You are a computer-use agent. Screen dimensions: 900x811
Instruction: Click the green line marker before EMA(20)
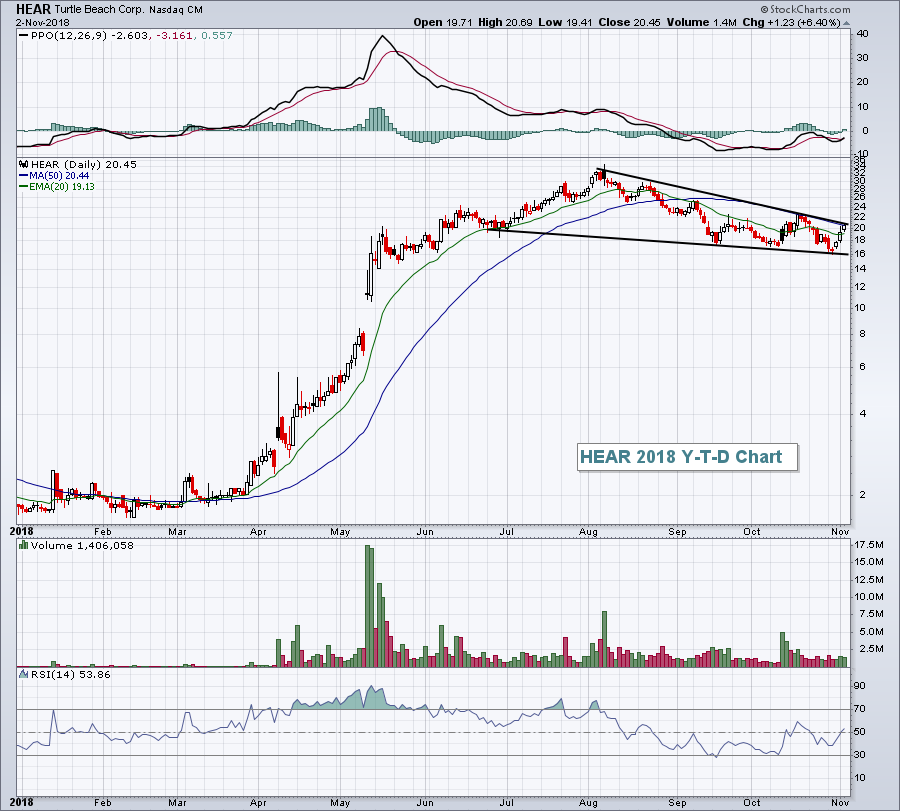pyautogui.click(x=24, y=187)
